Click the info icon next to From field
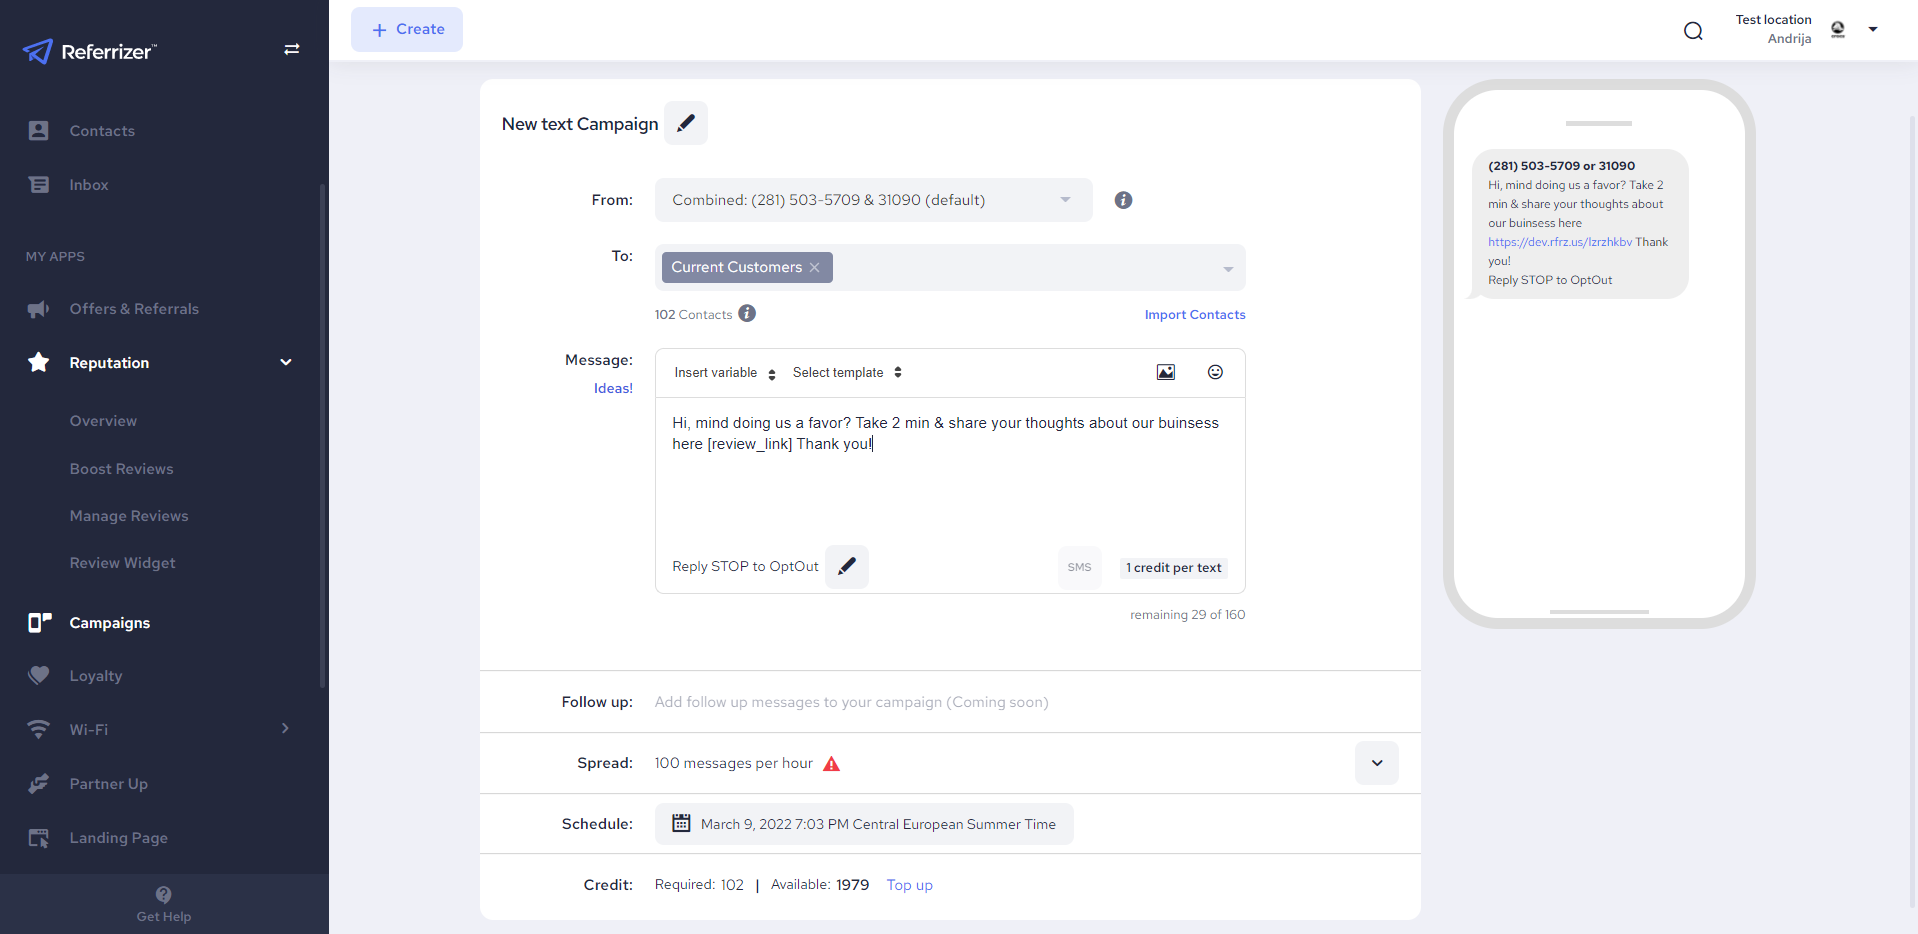1918x934 pixels. [1123, 200]
